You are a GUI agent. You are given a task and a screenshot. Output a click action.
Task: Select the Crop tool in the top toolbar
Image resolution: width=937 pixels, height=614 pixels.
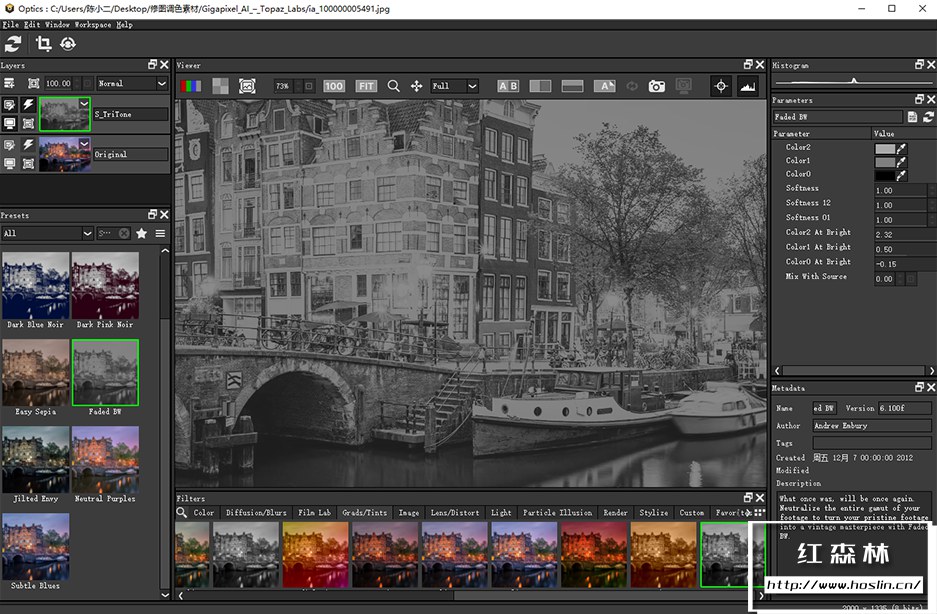pos(43,43)
